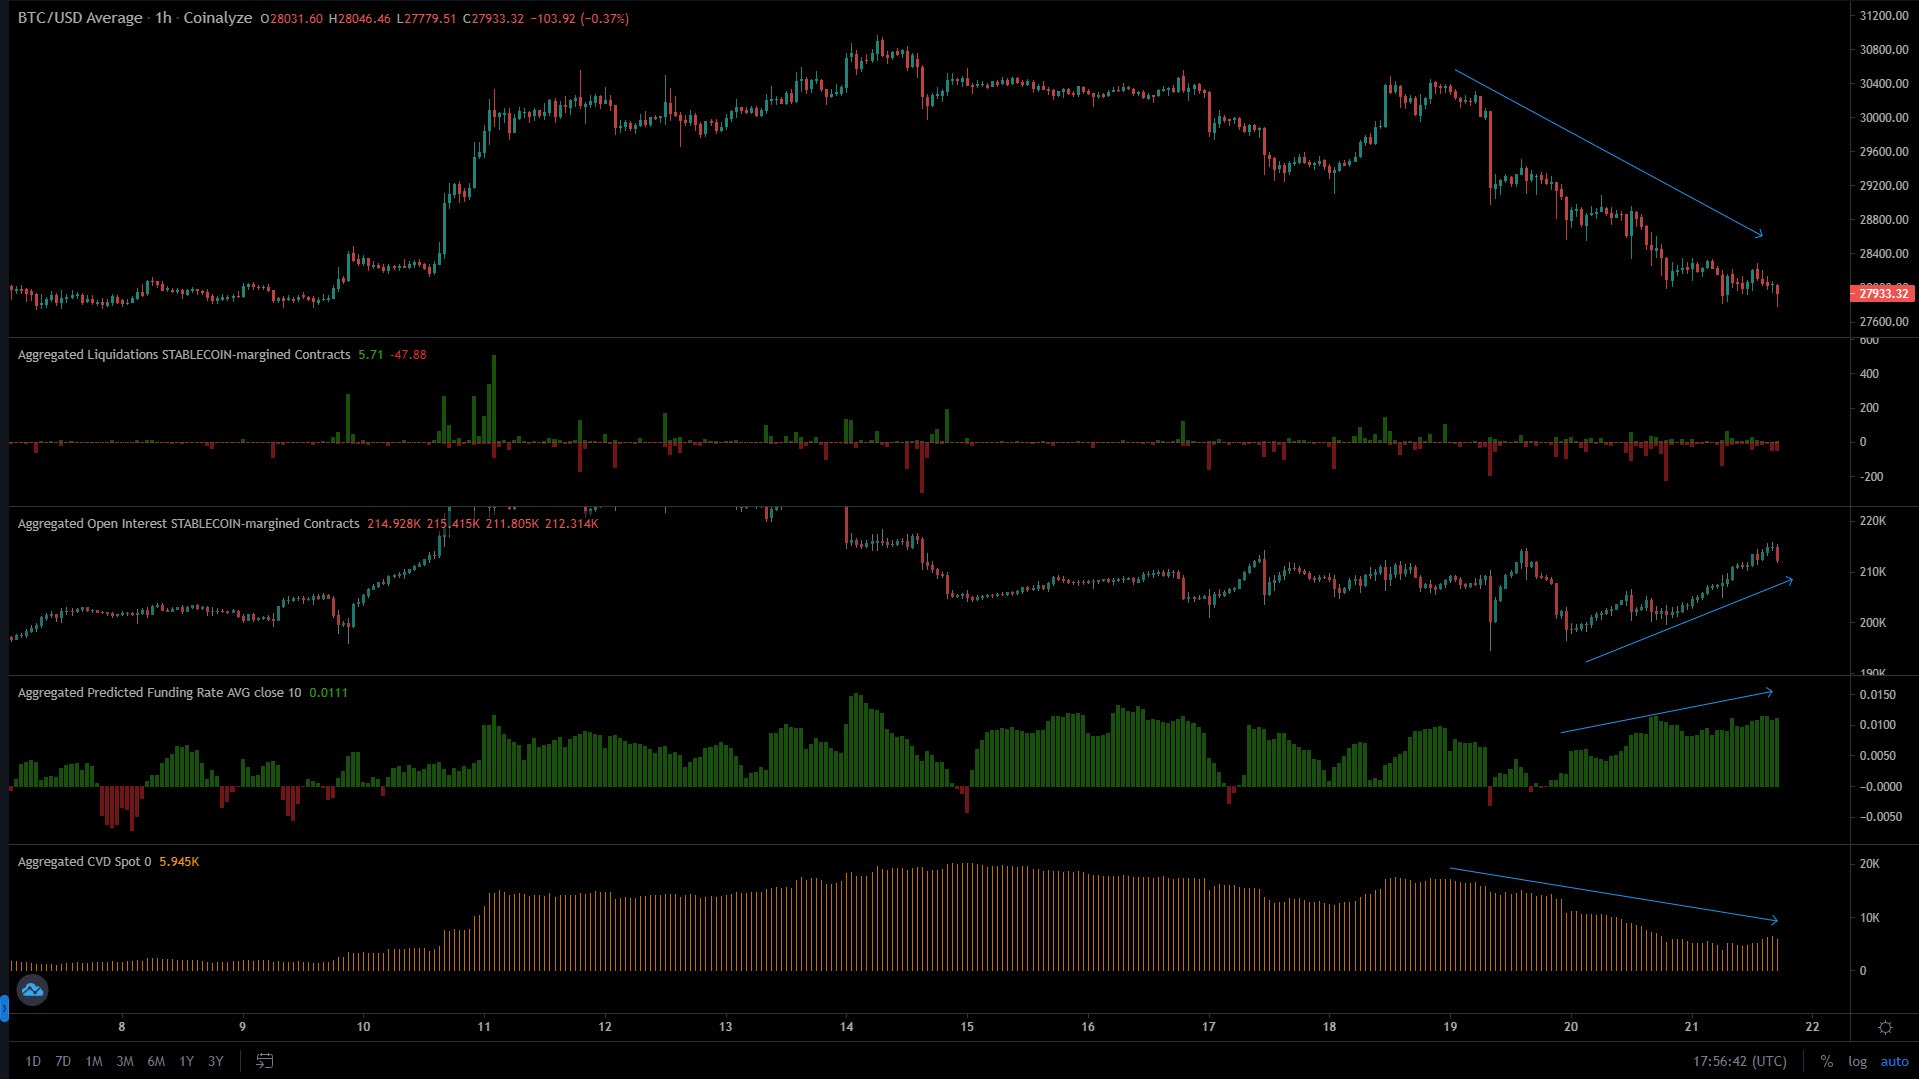Open the chart settings gear icon

1884,1027
